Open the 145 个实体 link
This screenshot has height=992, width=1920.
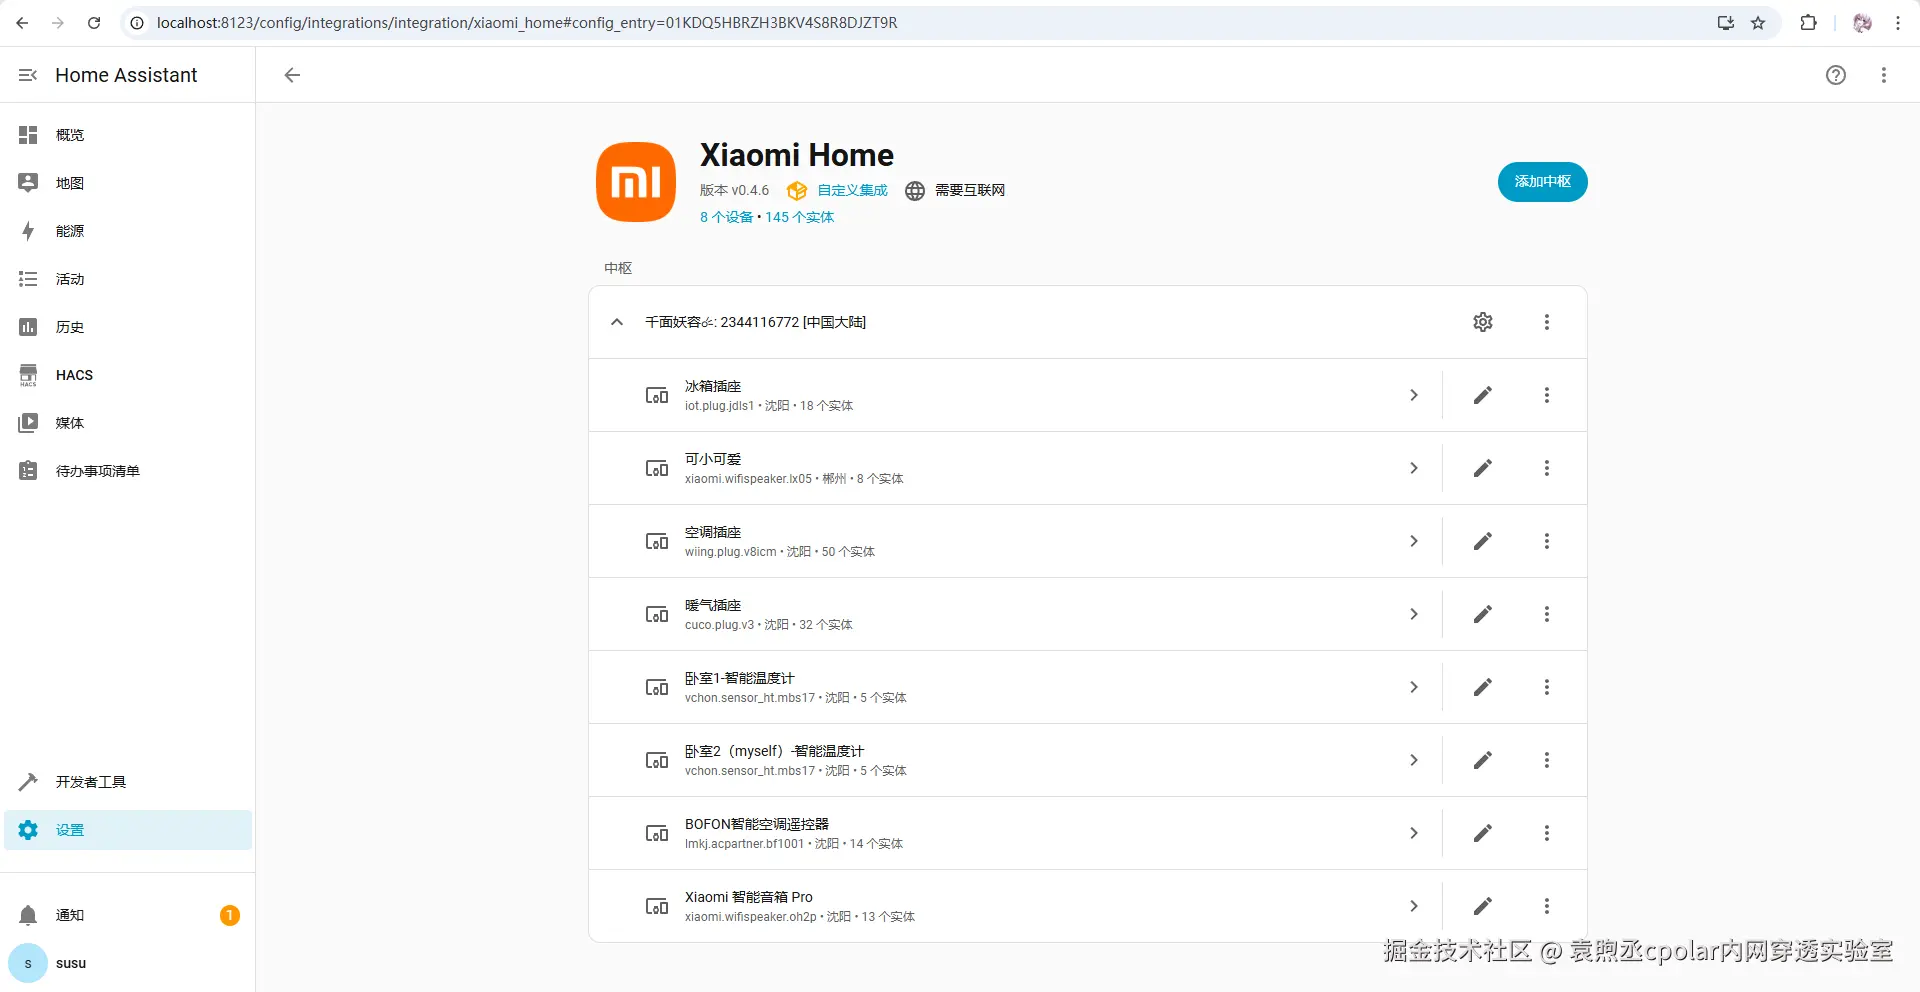tap(799, 217)
